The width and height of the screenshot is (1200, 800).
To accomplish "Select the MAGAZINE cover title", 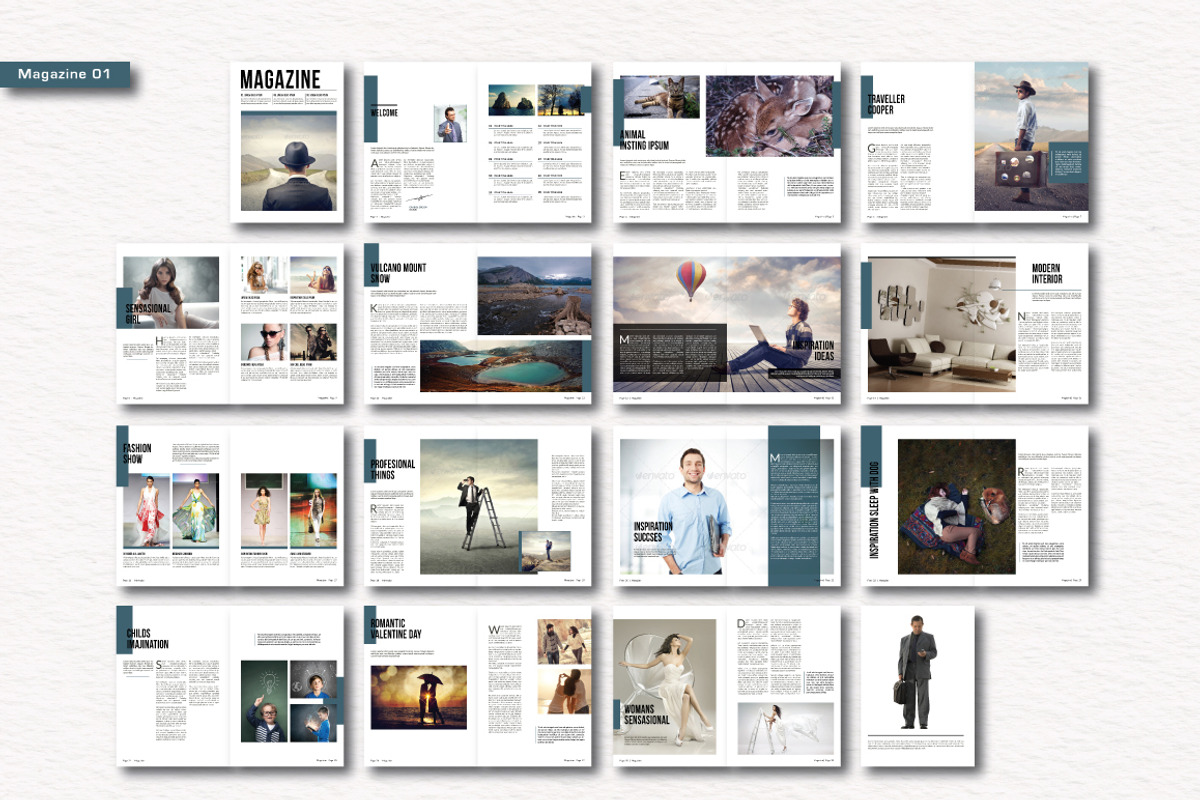I will click(280, 80).
